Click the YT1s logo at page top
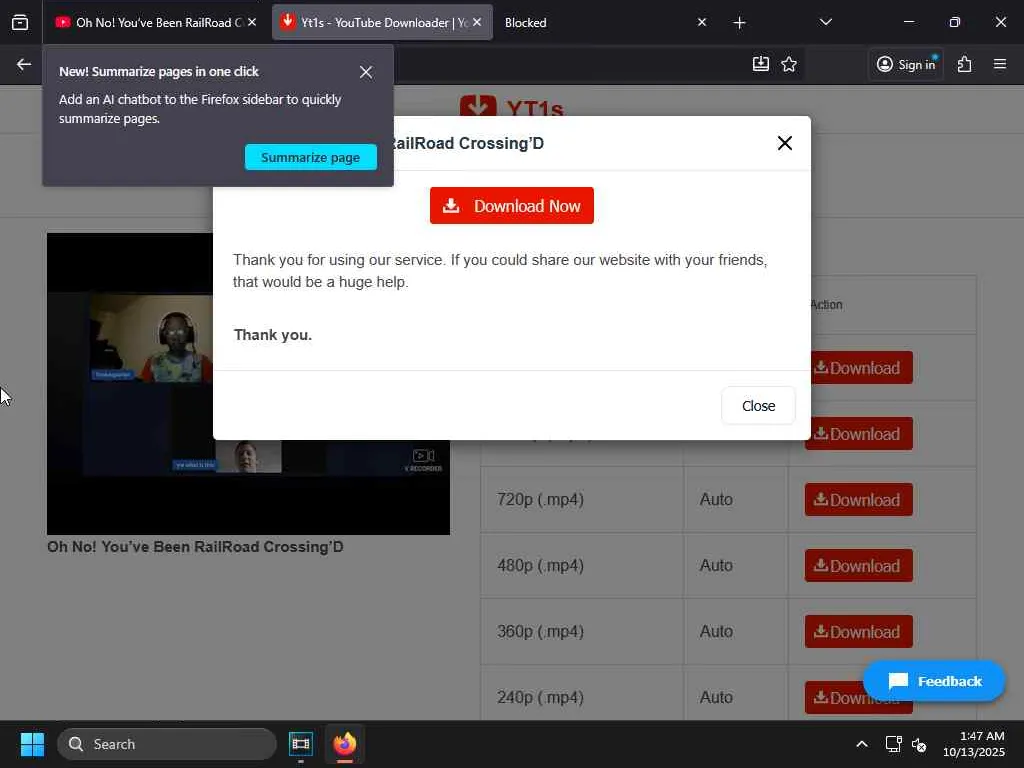Image resolution: width=1024 pixels, height=768 pixels. [511, 106]
